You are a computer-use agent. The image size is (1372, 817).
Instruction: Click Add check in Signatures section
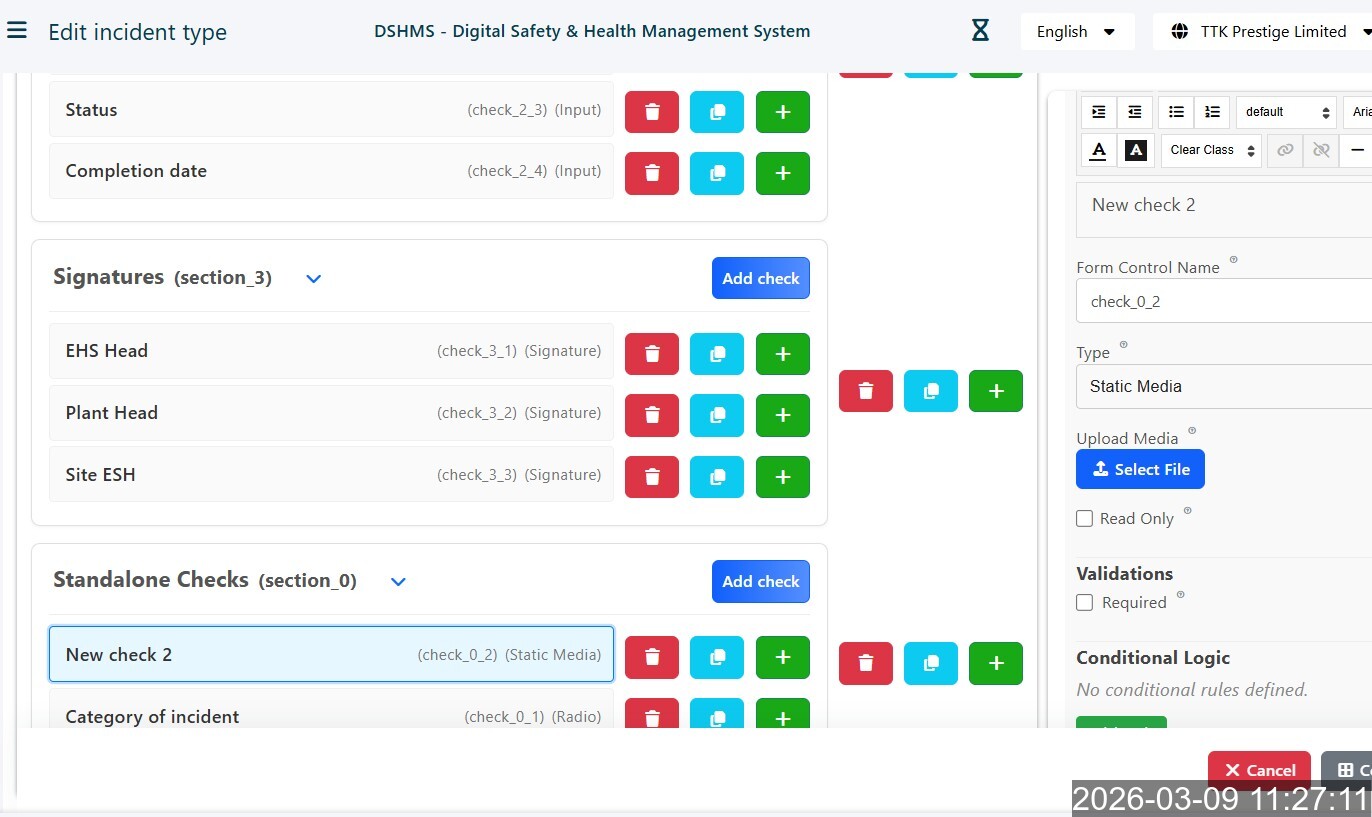pos(760,278)
